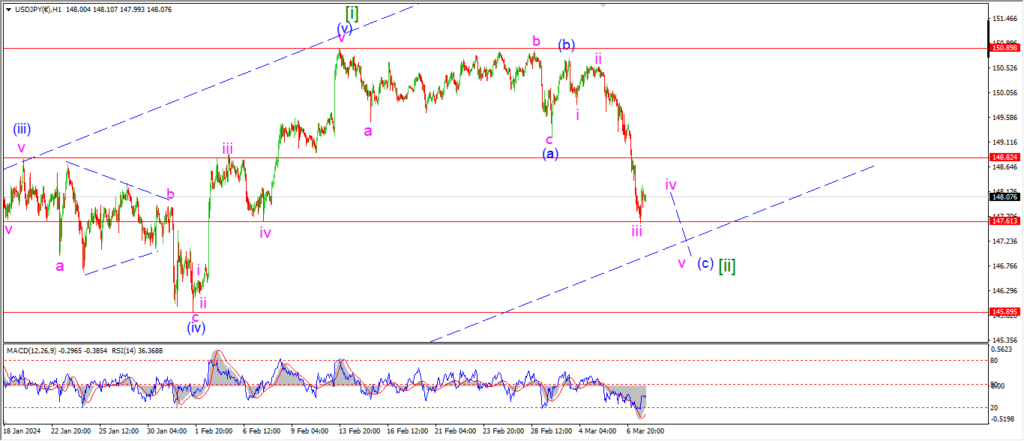Select the blue (iv) wave label

click(x=195, y=327)
